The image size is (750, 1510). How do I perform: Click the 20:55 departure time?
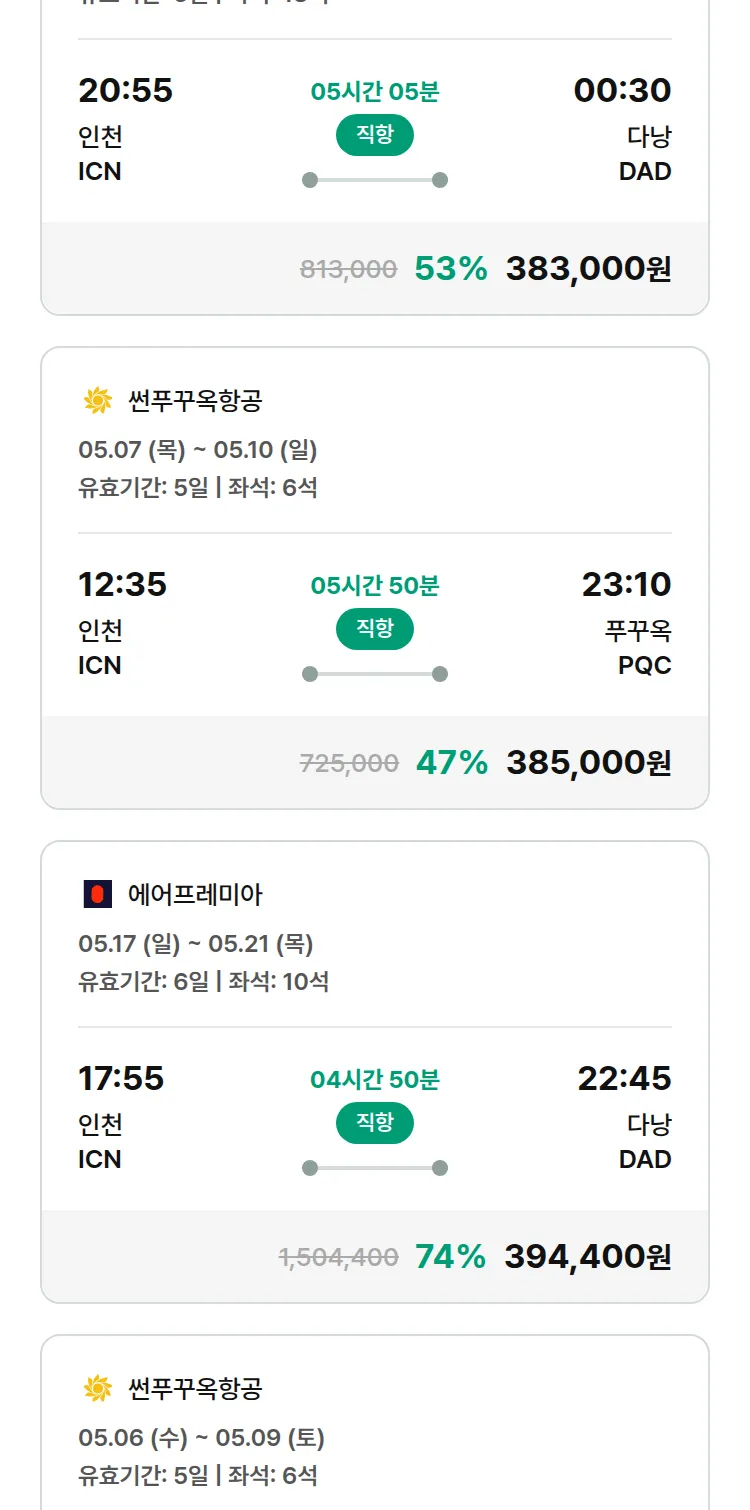tap(125, 90)
